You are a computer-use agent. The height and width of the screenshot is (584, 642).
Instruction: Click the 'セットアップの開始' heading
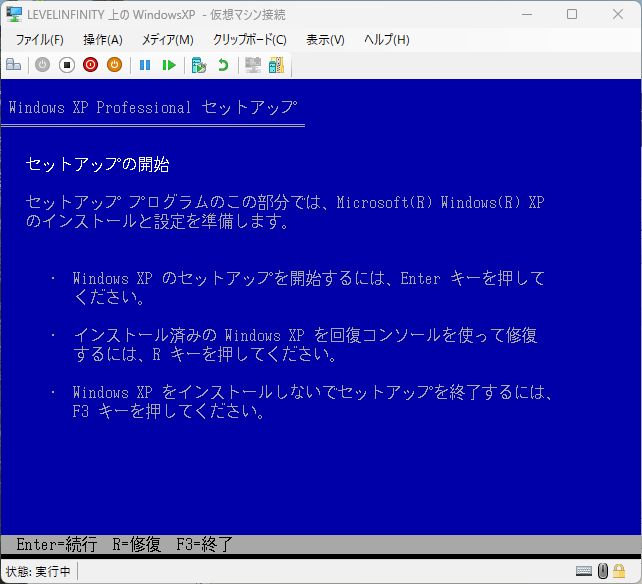97,164
